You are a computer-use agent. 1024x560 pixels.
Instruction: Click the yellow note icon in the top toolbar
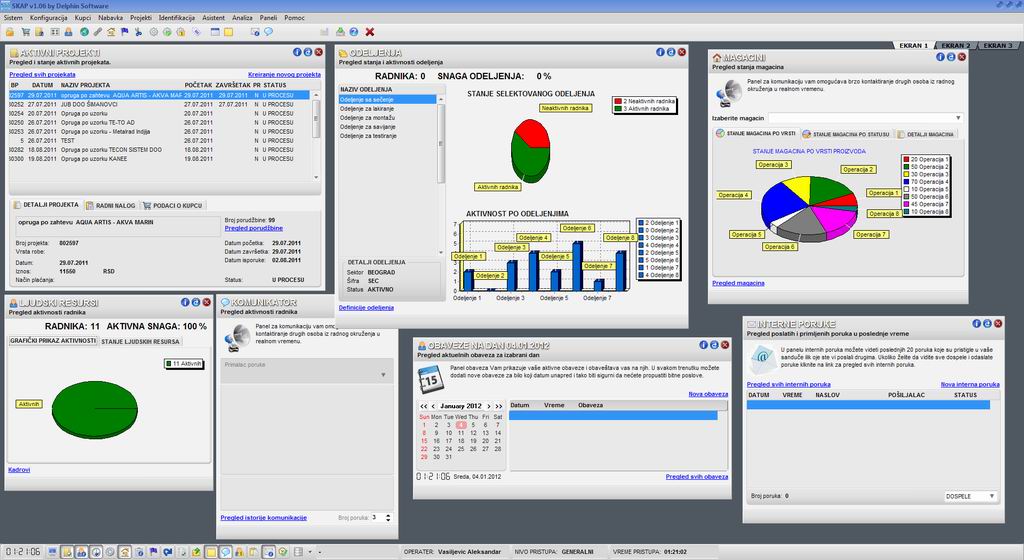228,31
